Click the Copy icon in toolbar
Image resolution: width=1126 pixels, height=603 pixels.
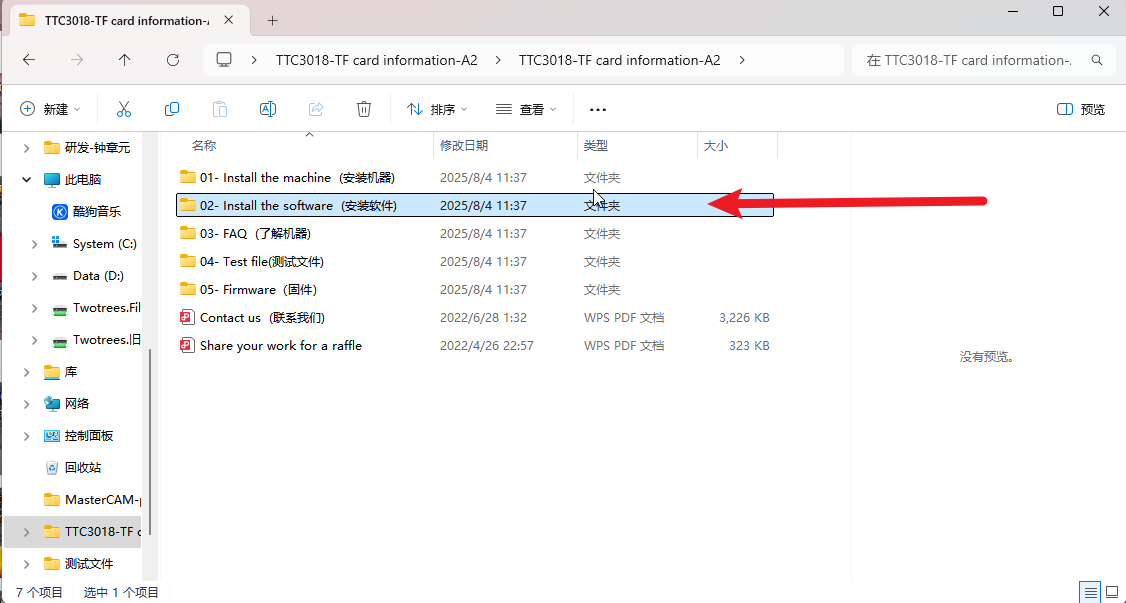(x=172, y=109)
